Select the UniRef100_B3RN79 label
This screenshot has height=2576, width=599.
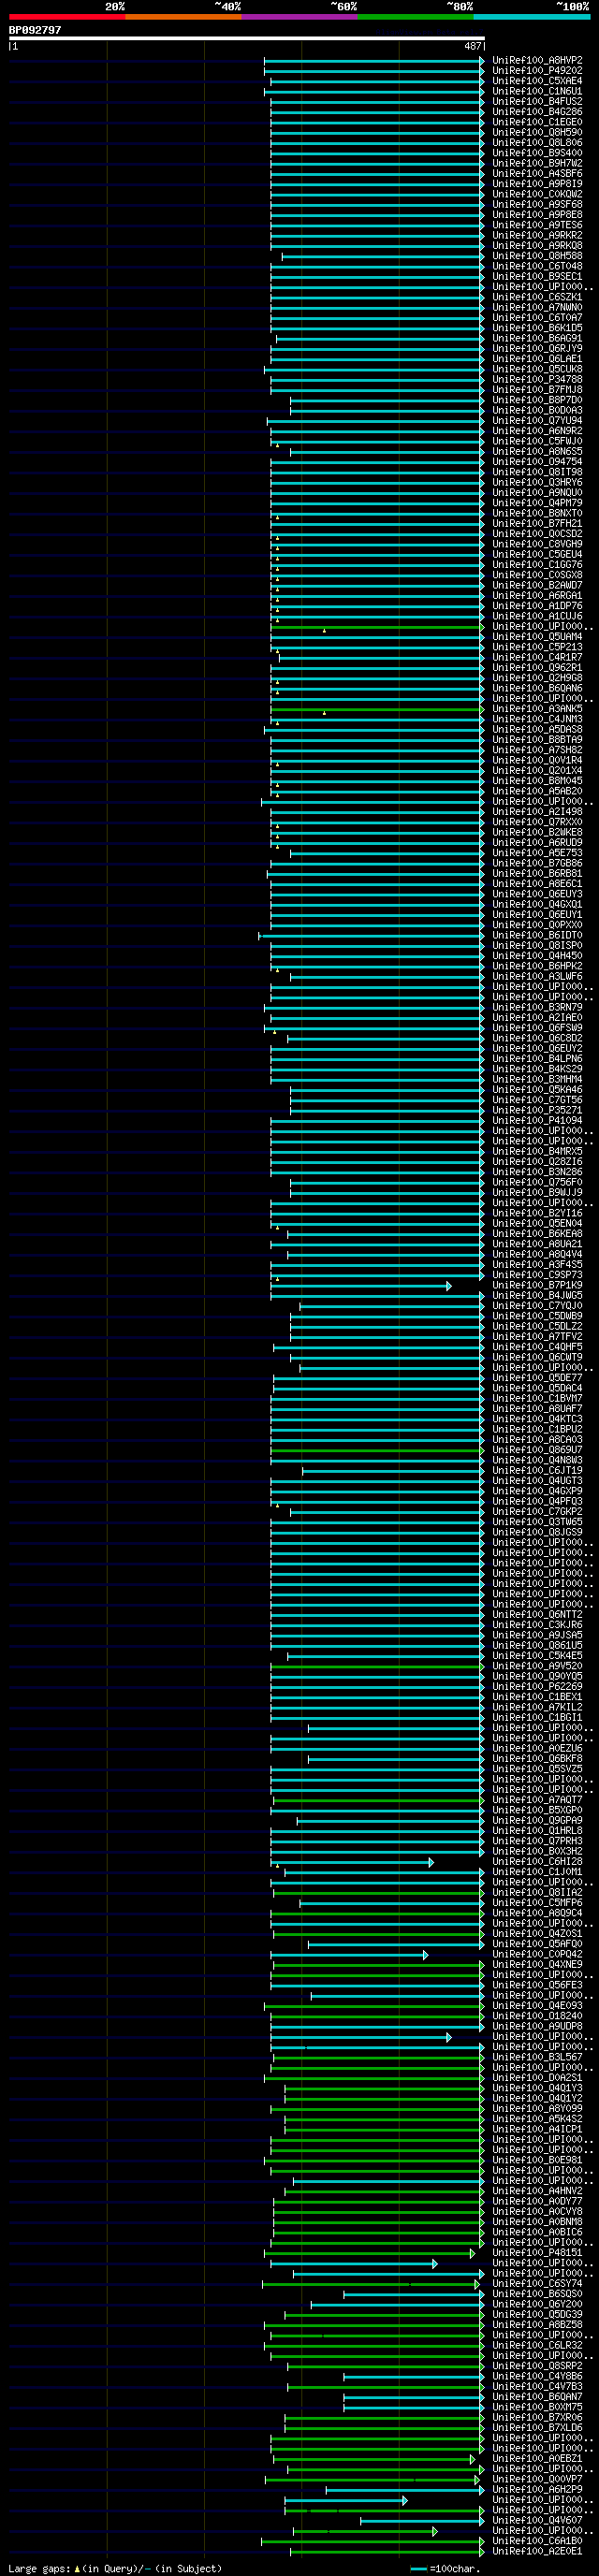[x=537, y=1008]
